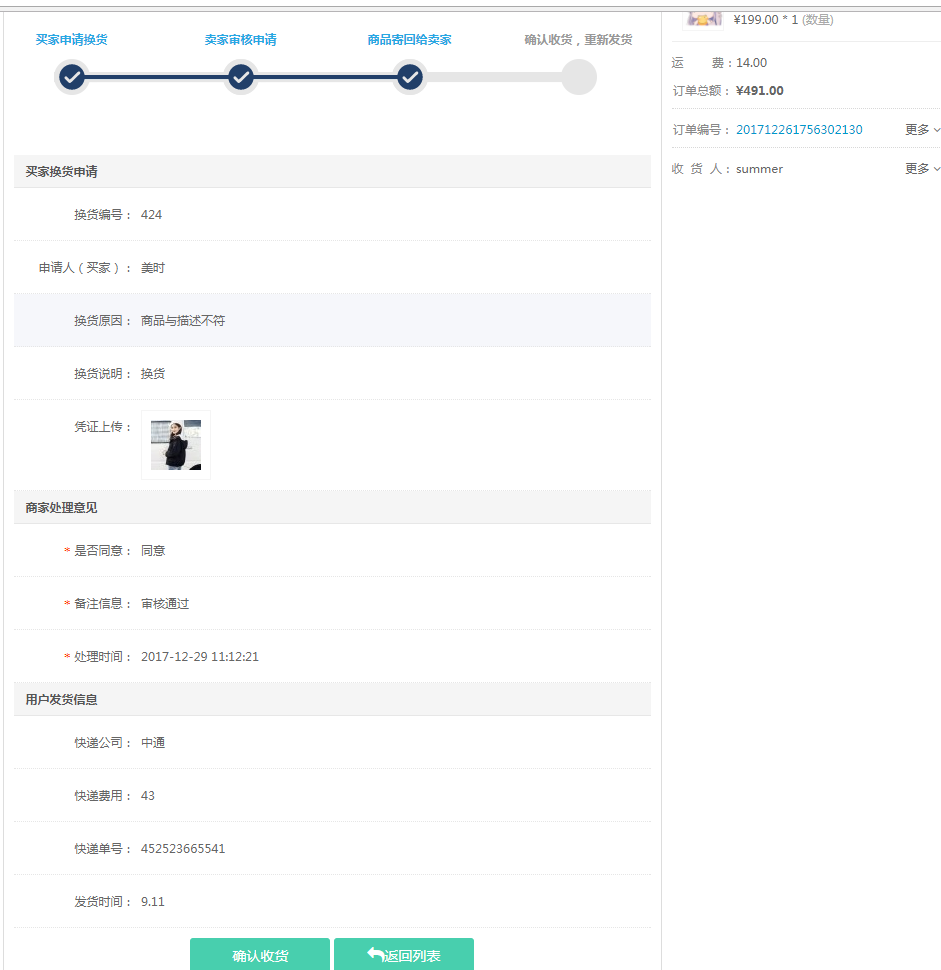Click the second step checkmark for 卖家审核申请

point(240,77)
